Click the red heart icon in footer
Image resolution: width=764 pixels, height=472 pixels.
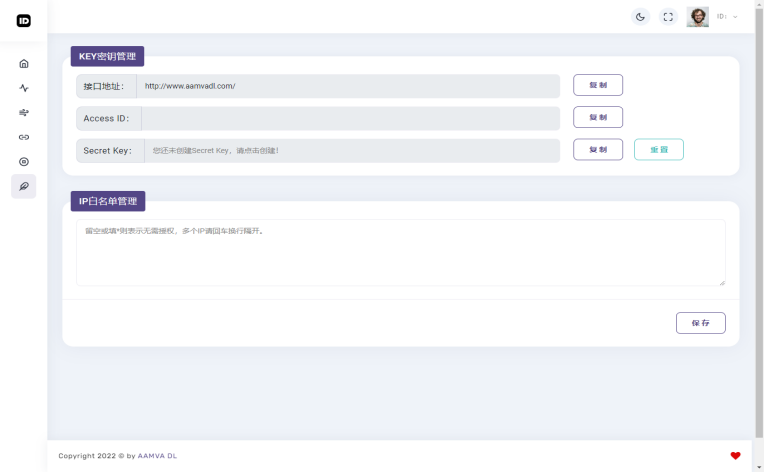coord(735,456)
